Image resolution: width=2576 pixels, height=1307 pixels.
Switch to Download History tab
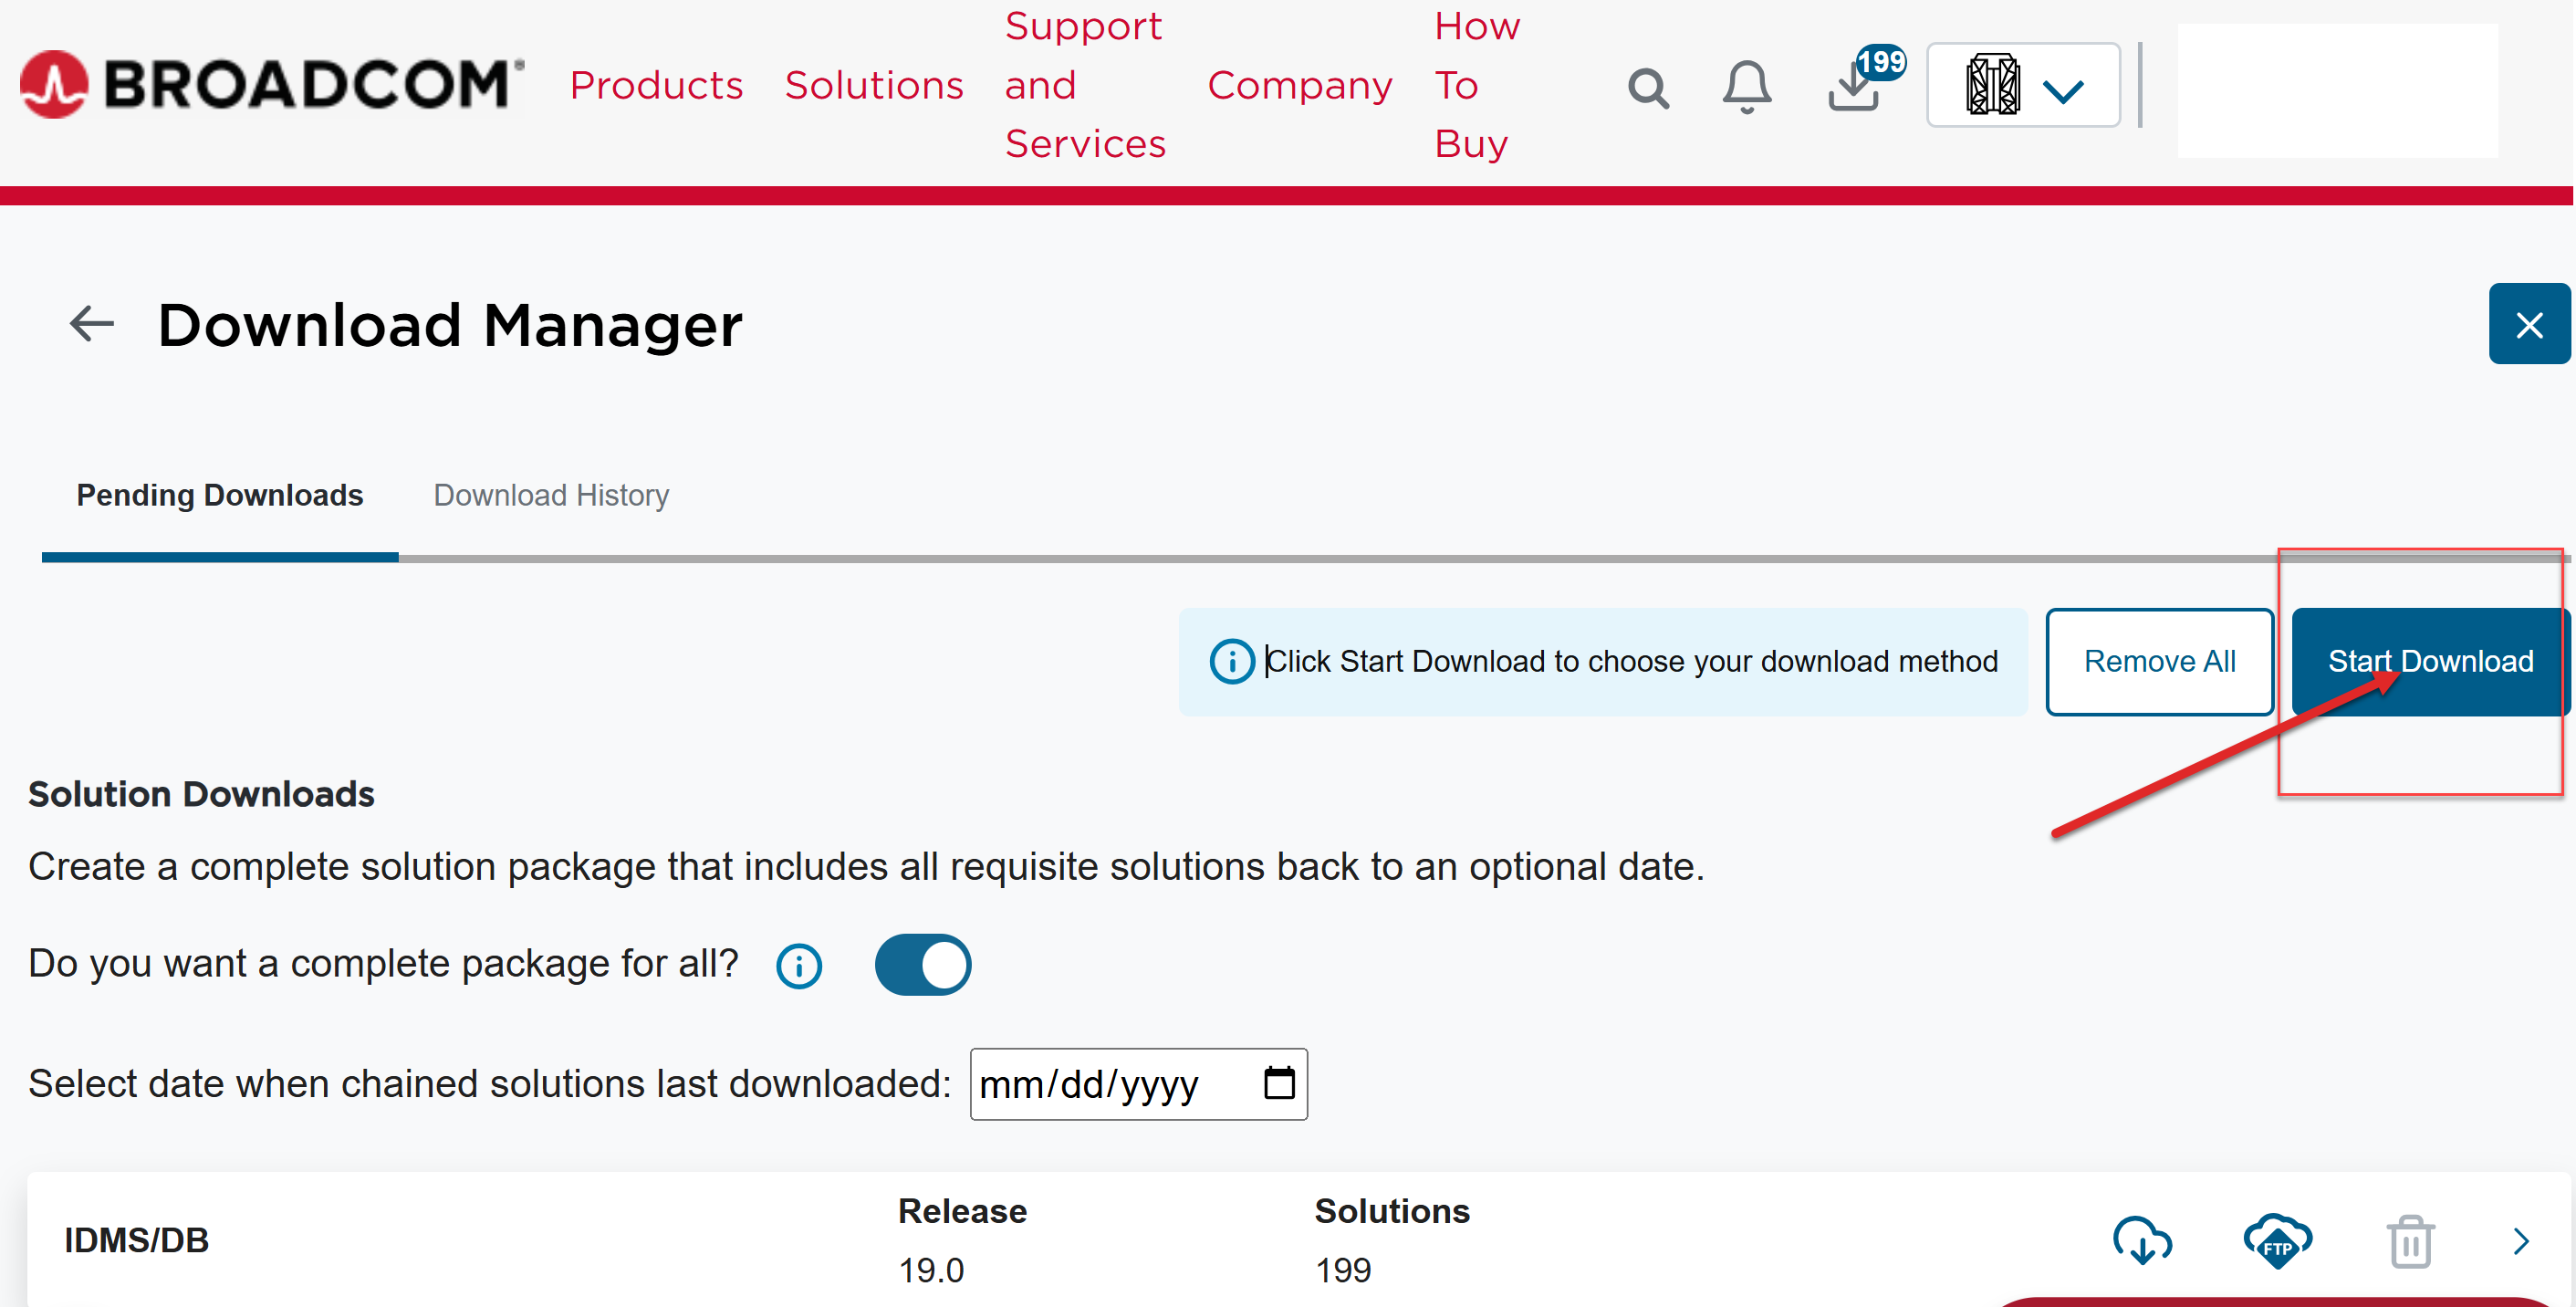coord(550,495)
